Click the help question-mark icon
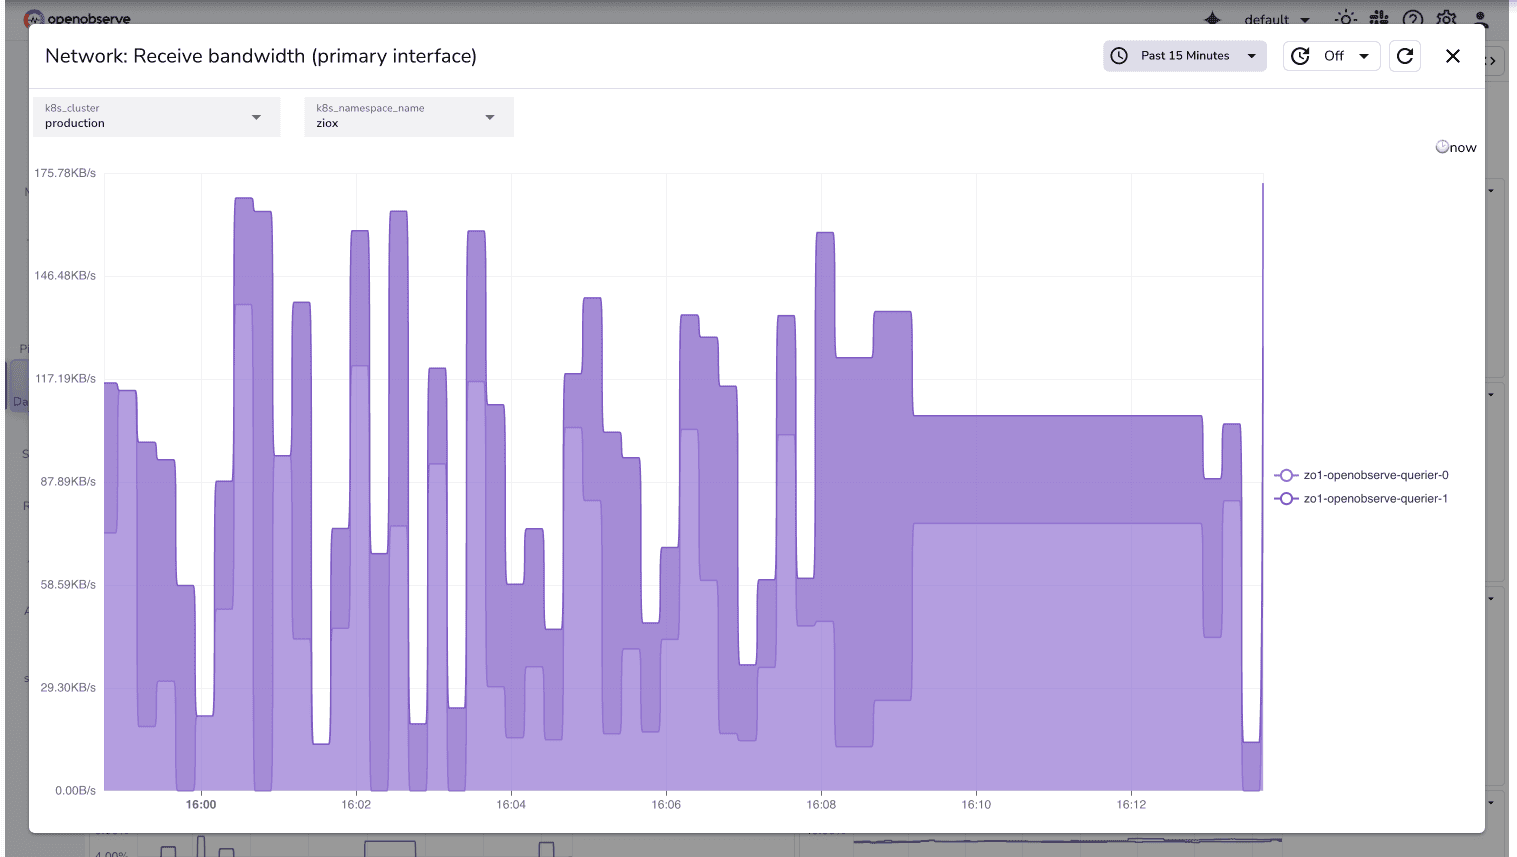Image resolution: width=1517 pixels, height=857 pixels. tap(1412, 18)
